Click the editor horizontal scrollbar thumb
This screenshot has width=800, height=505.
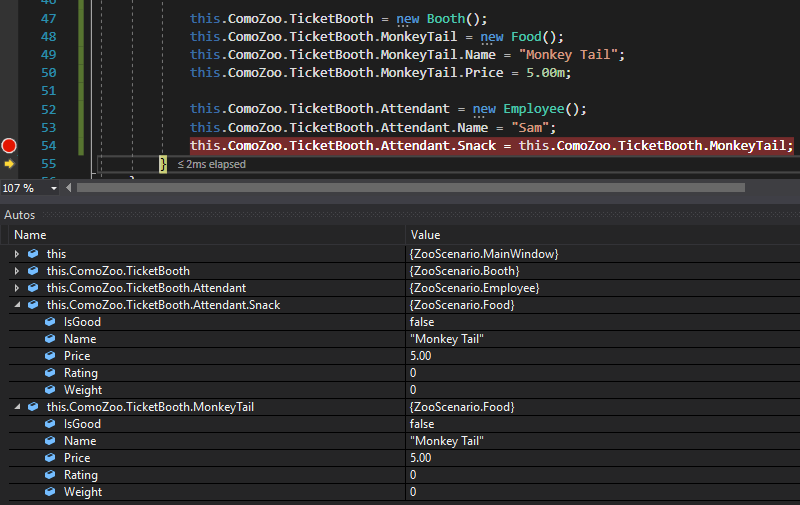click(x=410, y=187)
